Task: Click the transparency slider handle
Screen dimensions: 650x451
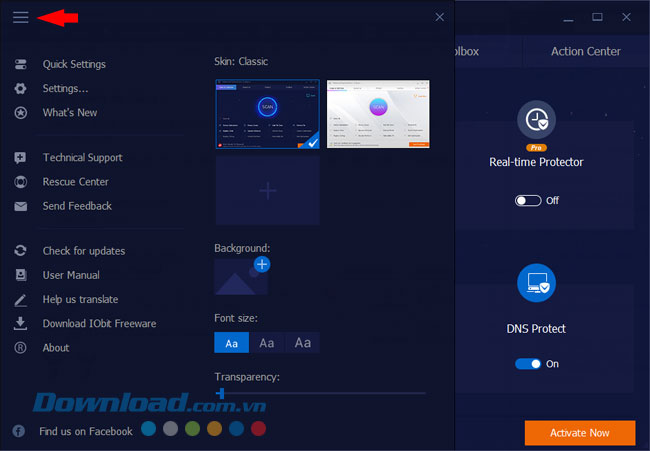Action: (221, 393)
